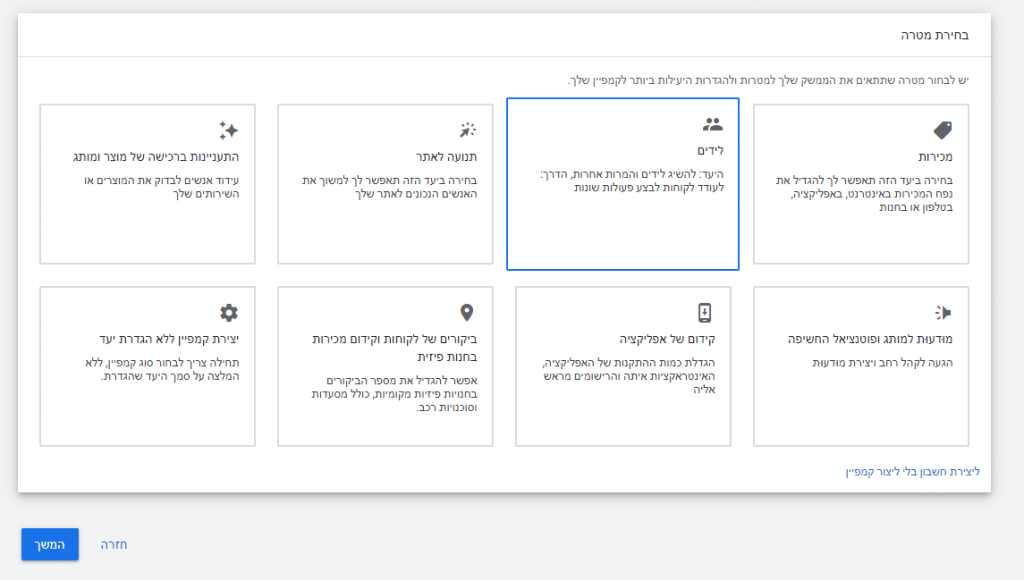Click the people icon on the לידים card
This screenshot has height=580, width=1024.
pyautogui.click(x=712, y=124)
